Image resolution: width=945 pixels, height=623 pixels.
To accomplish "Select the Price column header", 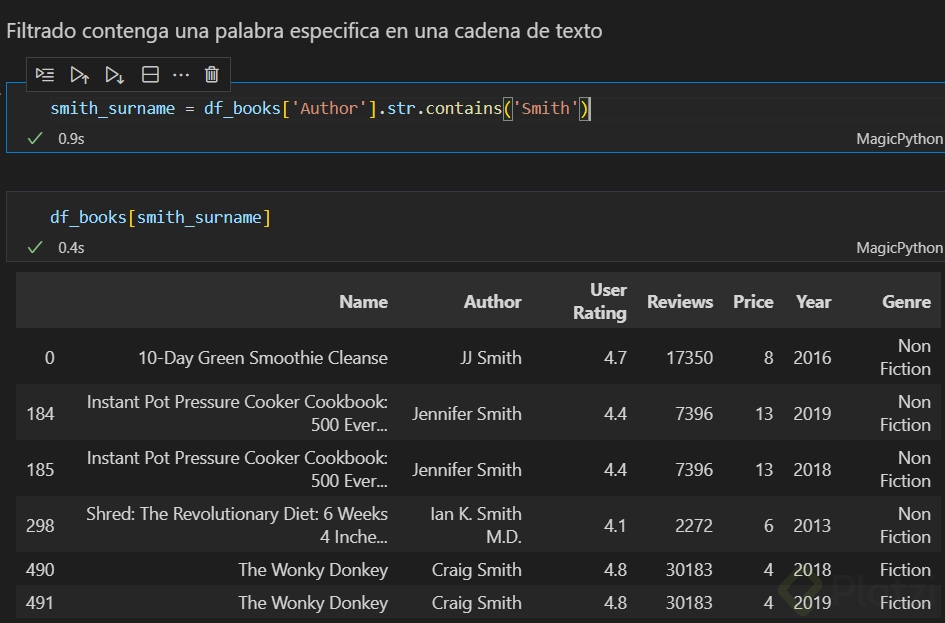I will [753, 301].
